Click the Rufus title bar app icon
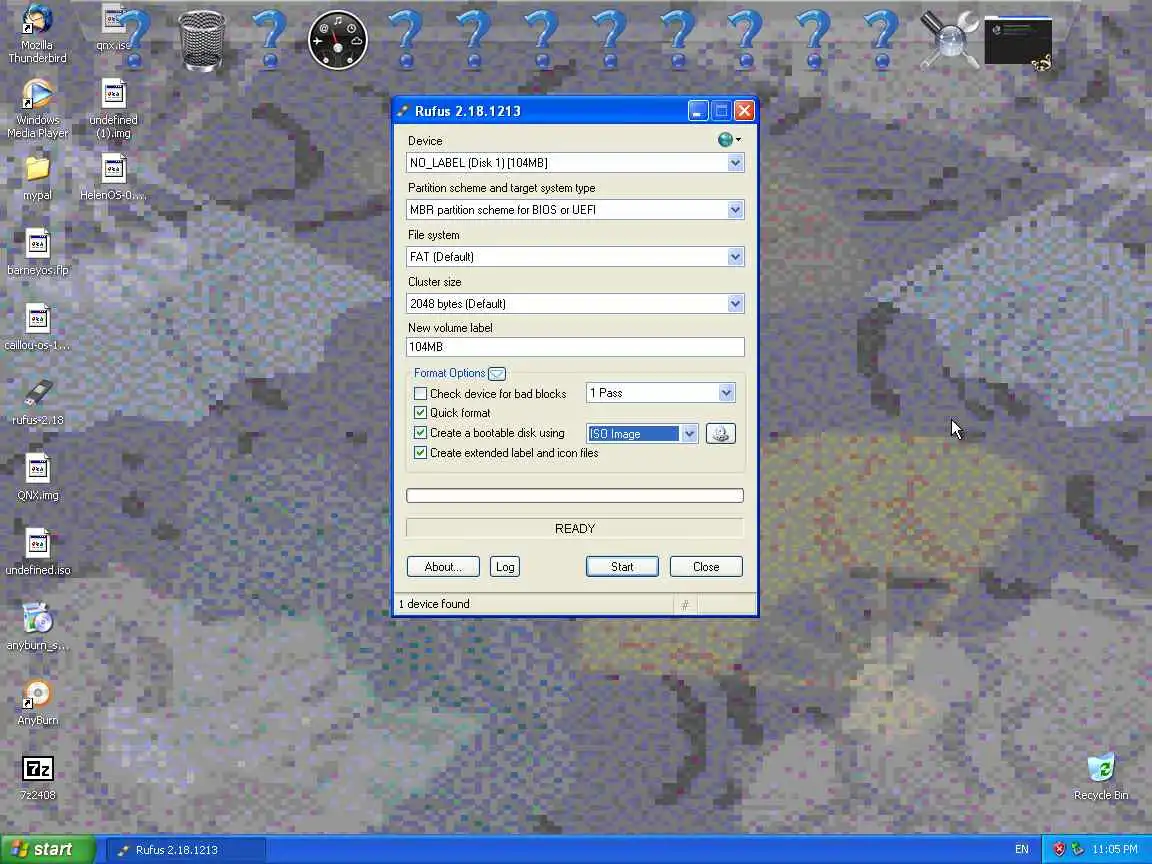The image size is (1152, 864). pyautogui.click(x=403, y=111)
